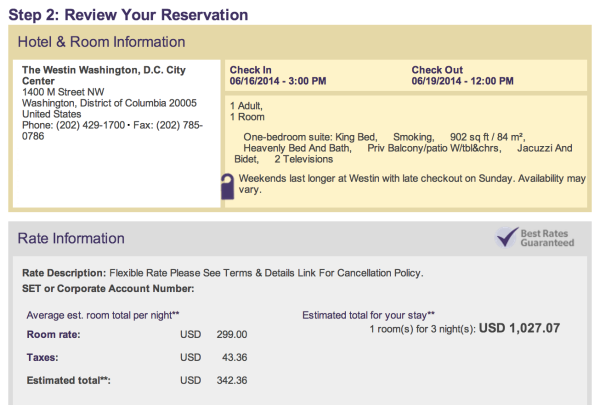Click the One-bedroom suite room description
This screenshot has width=600, height=405.
click(403, 148)
